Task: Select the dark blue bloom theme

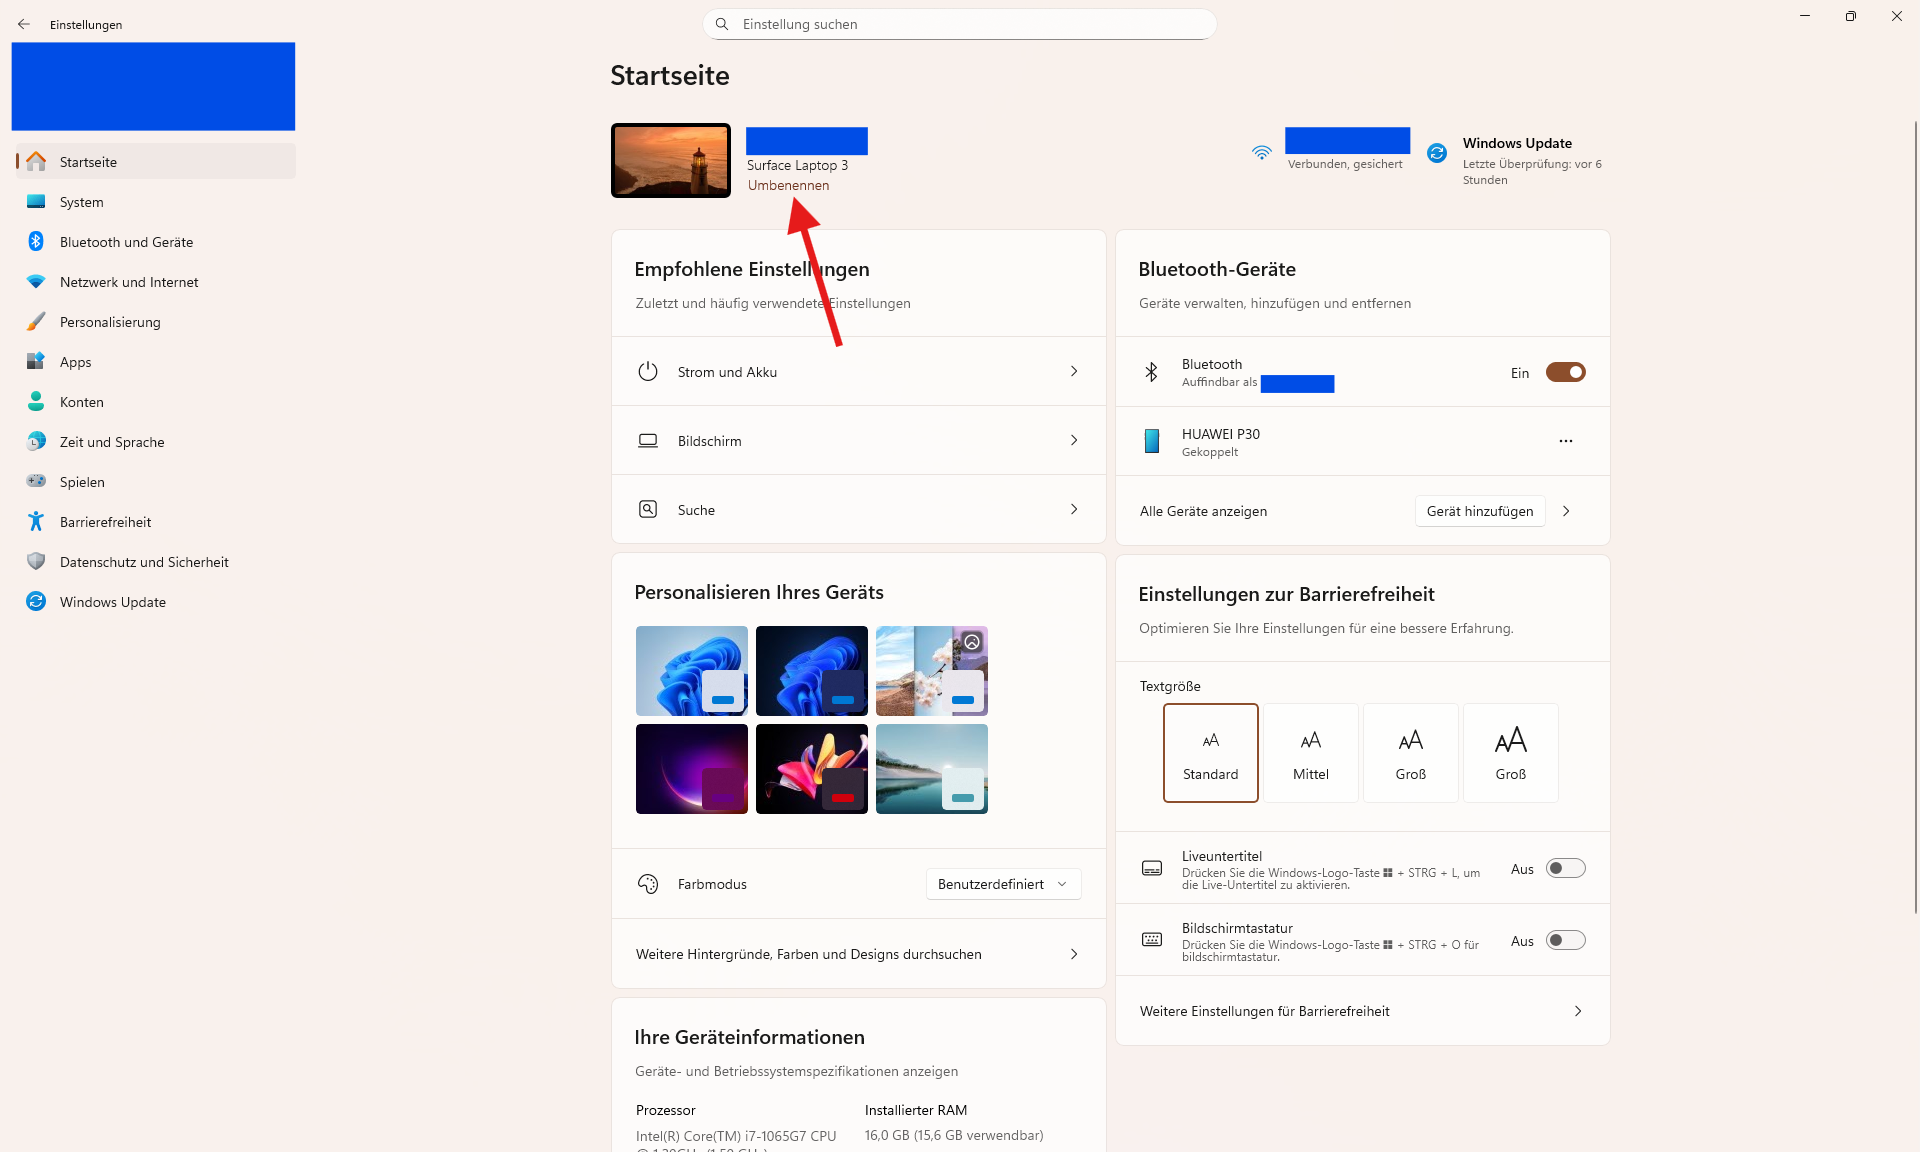Action: [811, 670]
